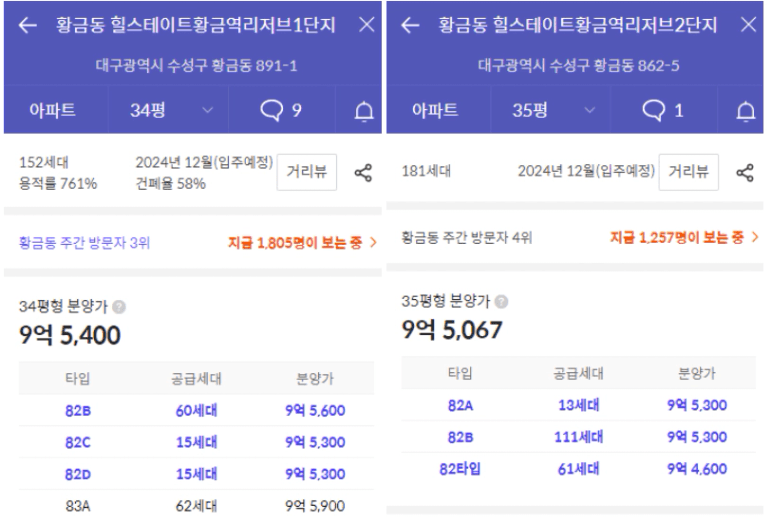
Task: Click 181세대 household count
Action: [x=426, y=171]
